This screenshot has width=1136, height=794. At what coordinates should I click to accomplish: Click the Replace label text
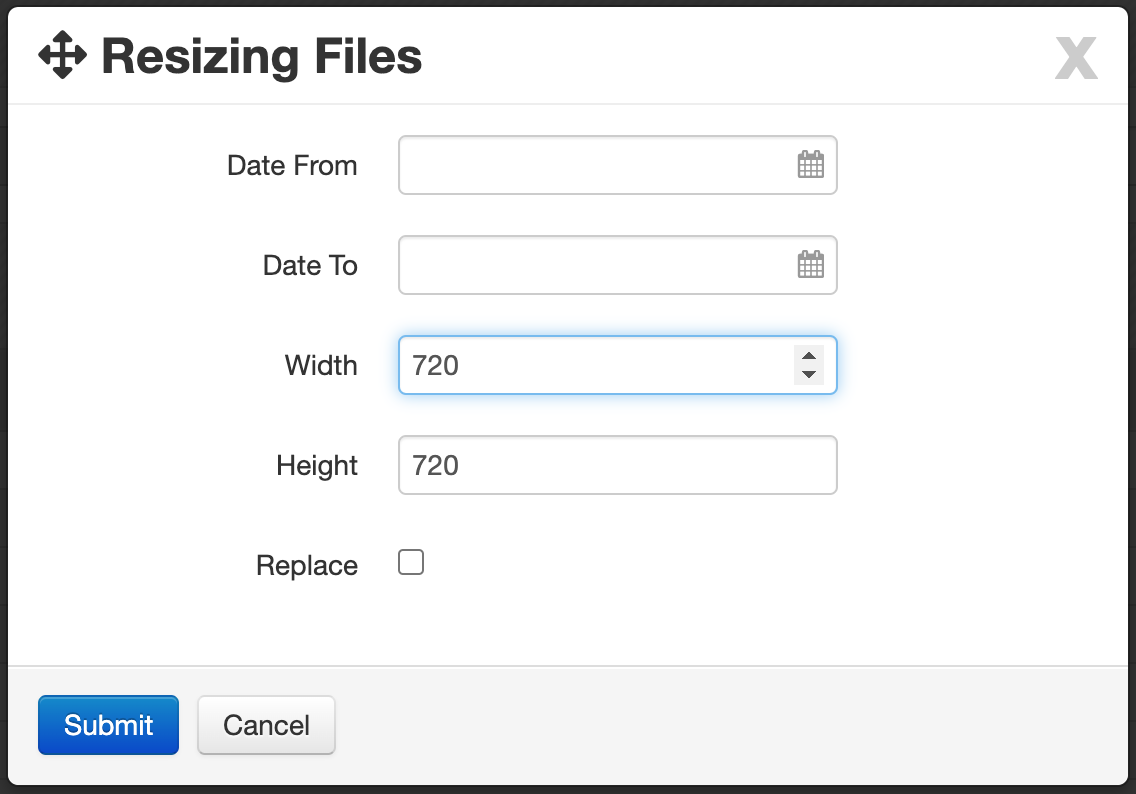click(x=306, y=566)
